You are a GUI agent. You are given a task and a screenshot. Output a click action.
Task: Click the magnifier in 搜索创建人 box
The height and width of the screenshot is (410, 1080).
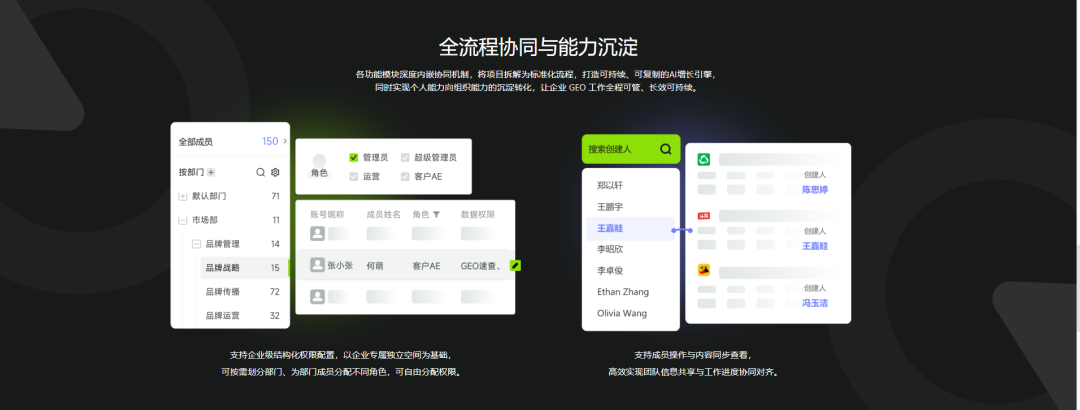click(666, 149)
